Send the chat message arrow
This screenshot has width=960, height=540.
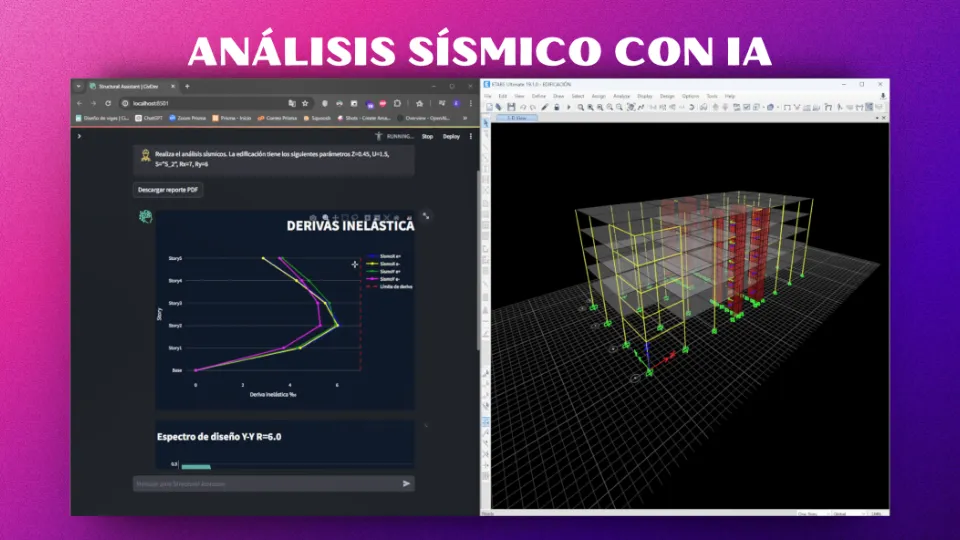point(407,484)
